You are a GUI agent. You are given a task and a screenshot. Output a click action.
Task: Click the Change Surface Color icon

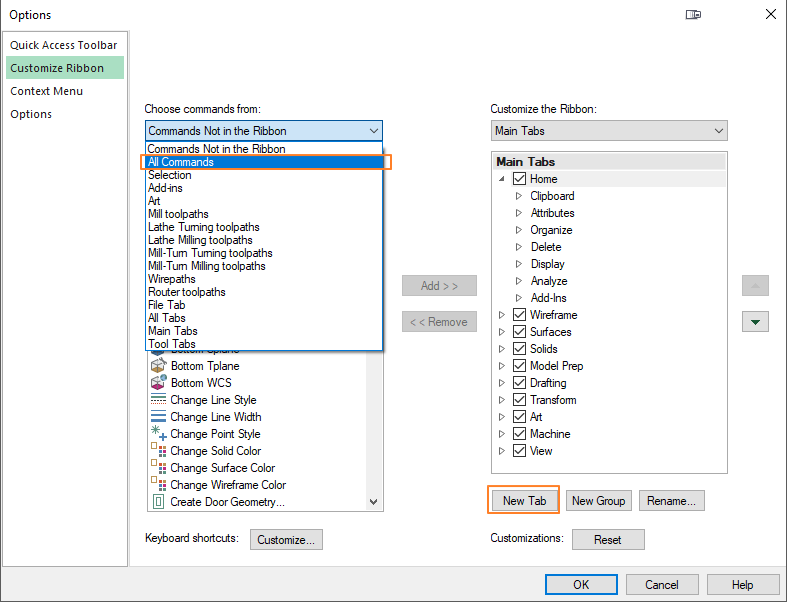pyautogui.click(x=159, y=467)
